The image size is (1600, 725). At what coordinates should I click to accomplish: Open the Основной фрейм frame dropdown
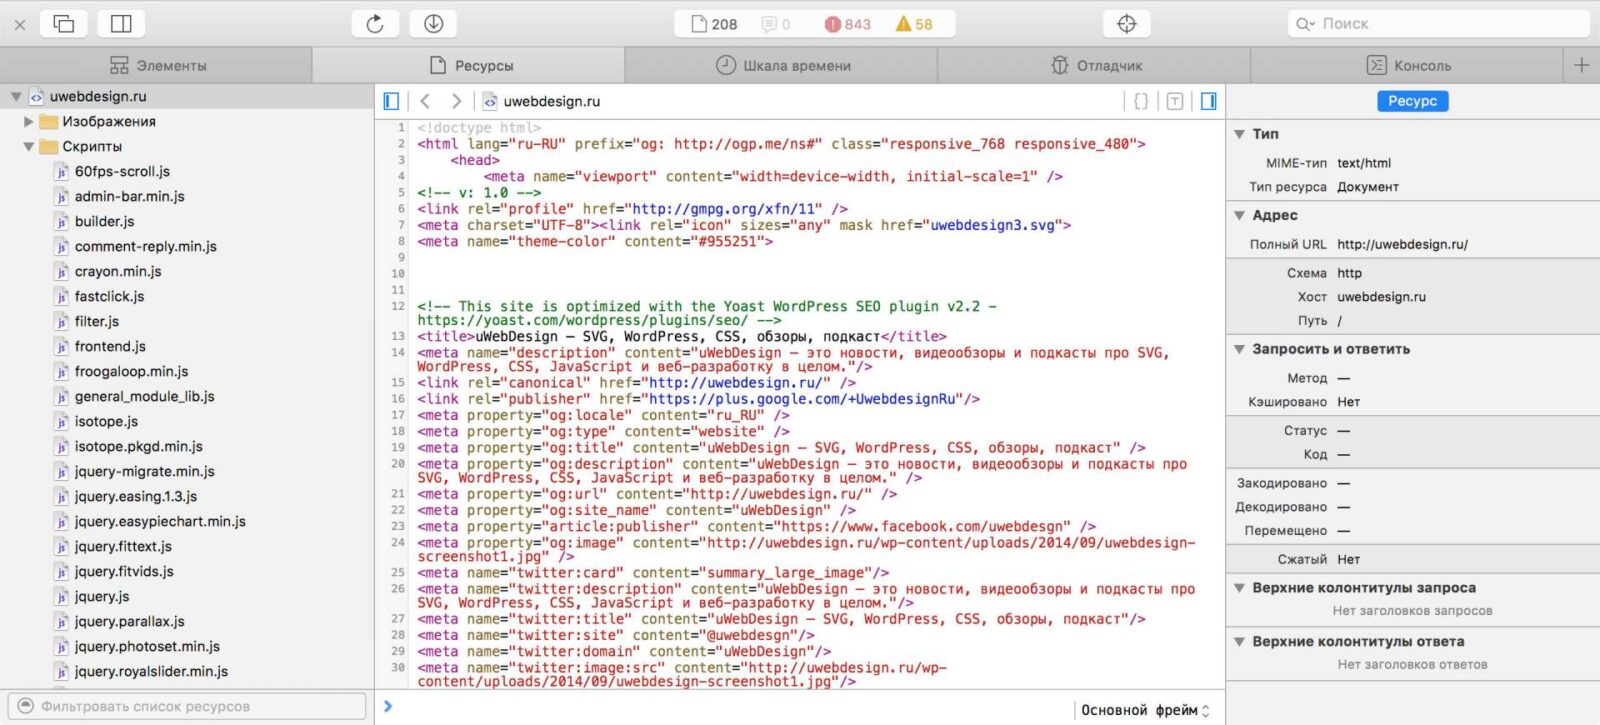(1146, 710)
